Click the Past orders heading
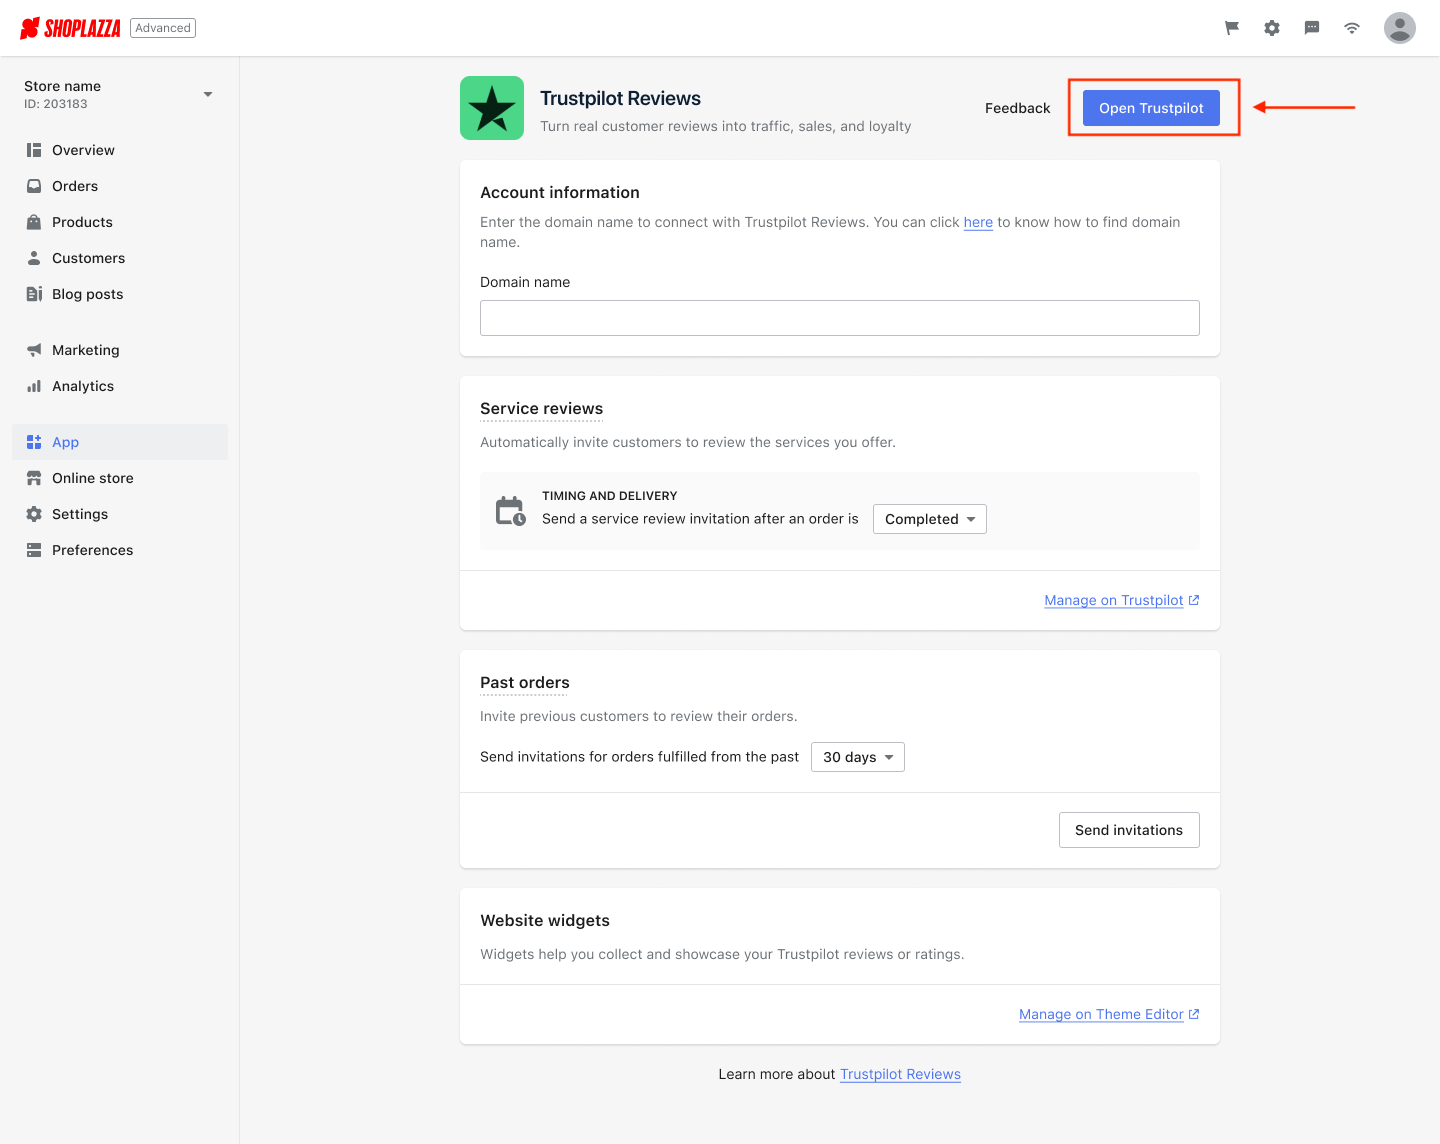This screenshot has width=1440, height=1144. tap(525, 682)
